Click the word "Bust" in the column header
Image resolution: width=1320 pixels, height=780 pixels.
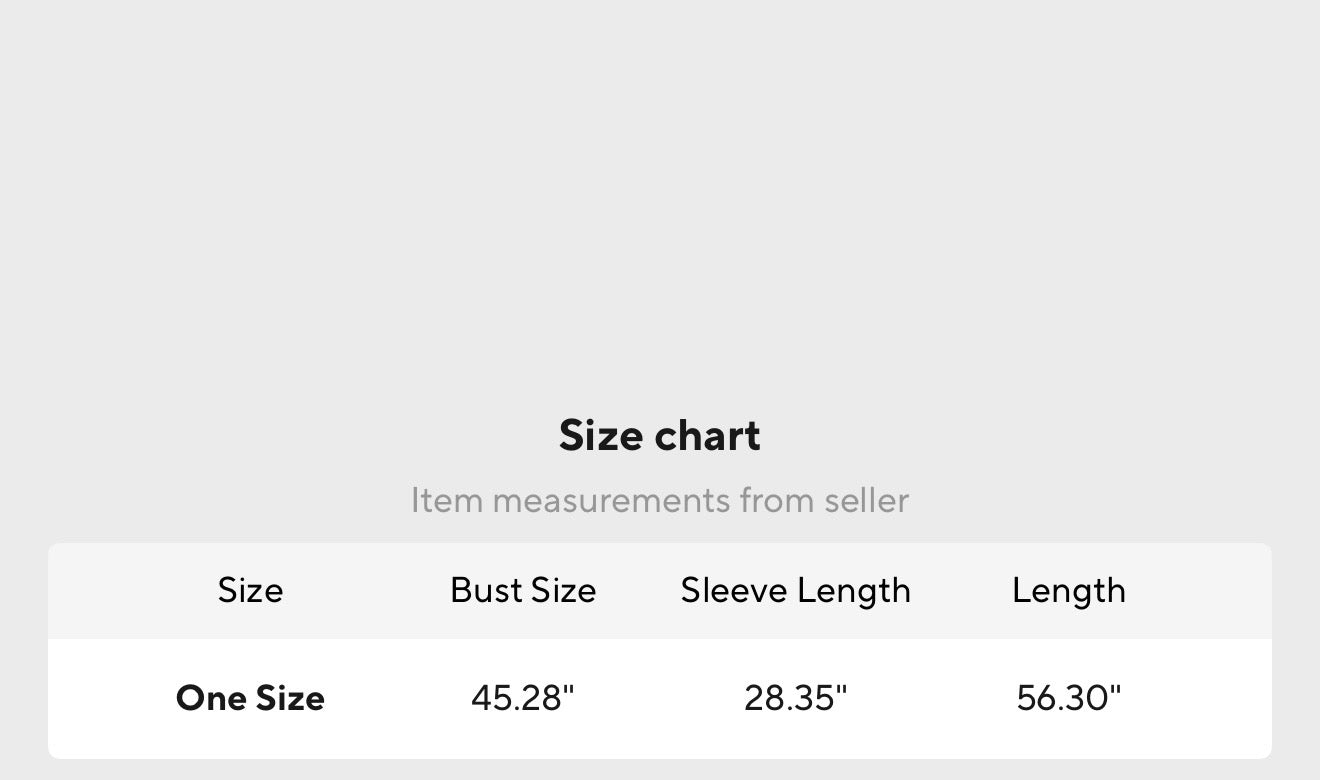tap(486, 591)
